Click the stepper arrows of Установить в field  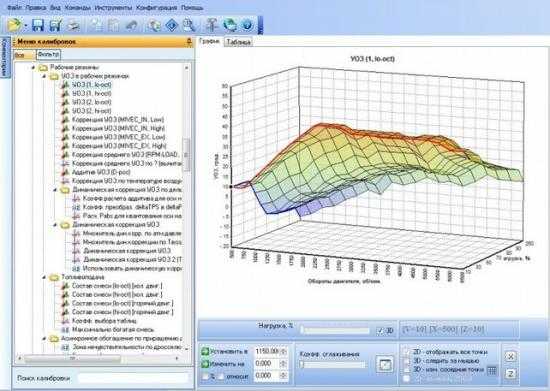click(283, 351)
